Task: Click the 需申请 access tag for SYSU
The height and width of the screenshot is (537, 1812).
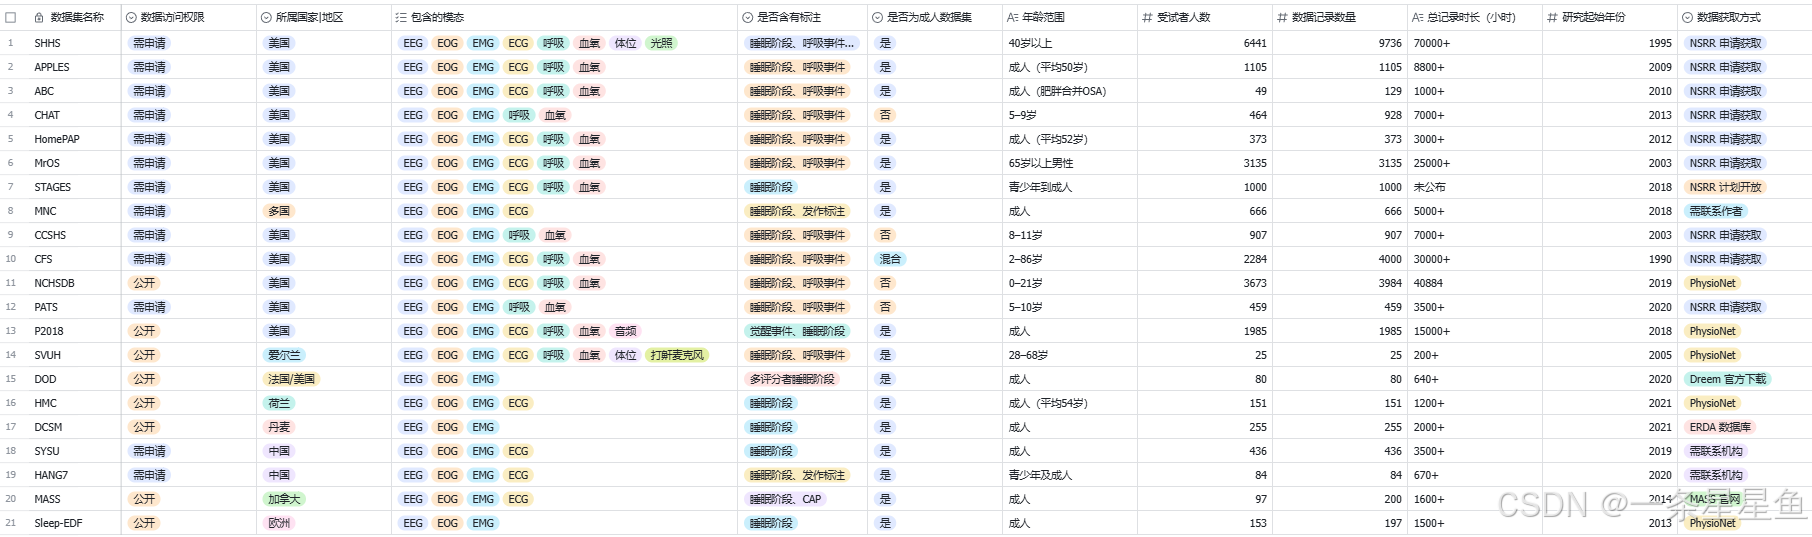Action: pos(149,451)
